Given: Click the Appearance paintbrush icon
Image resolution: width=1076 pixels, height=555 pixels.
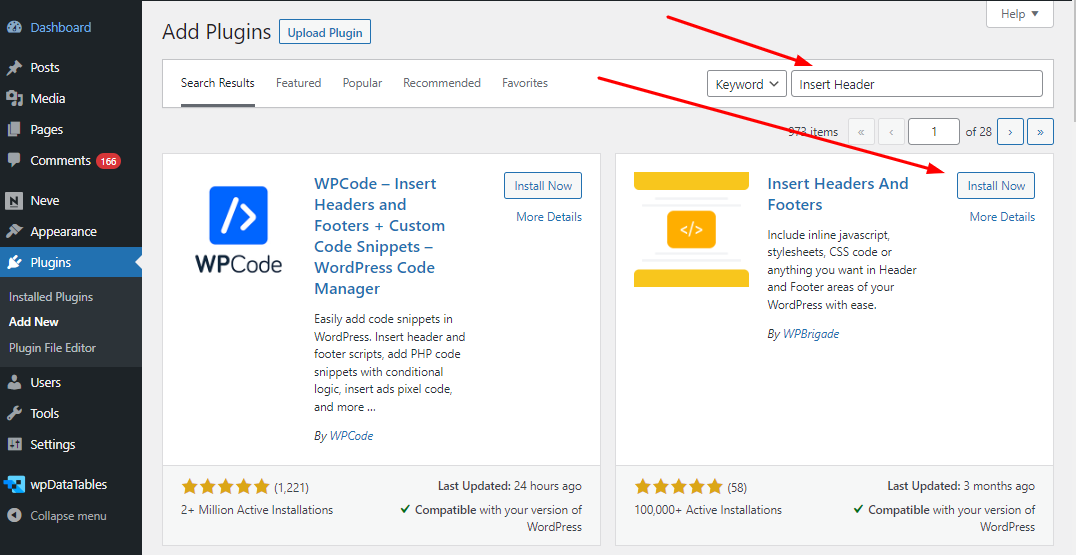Looking at the screenshot, I should coord(14,232).
